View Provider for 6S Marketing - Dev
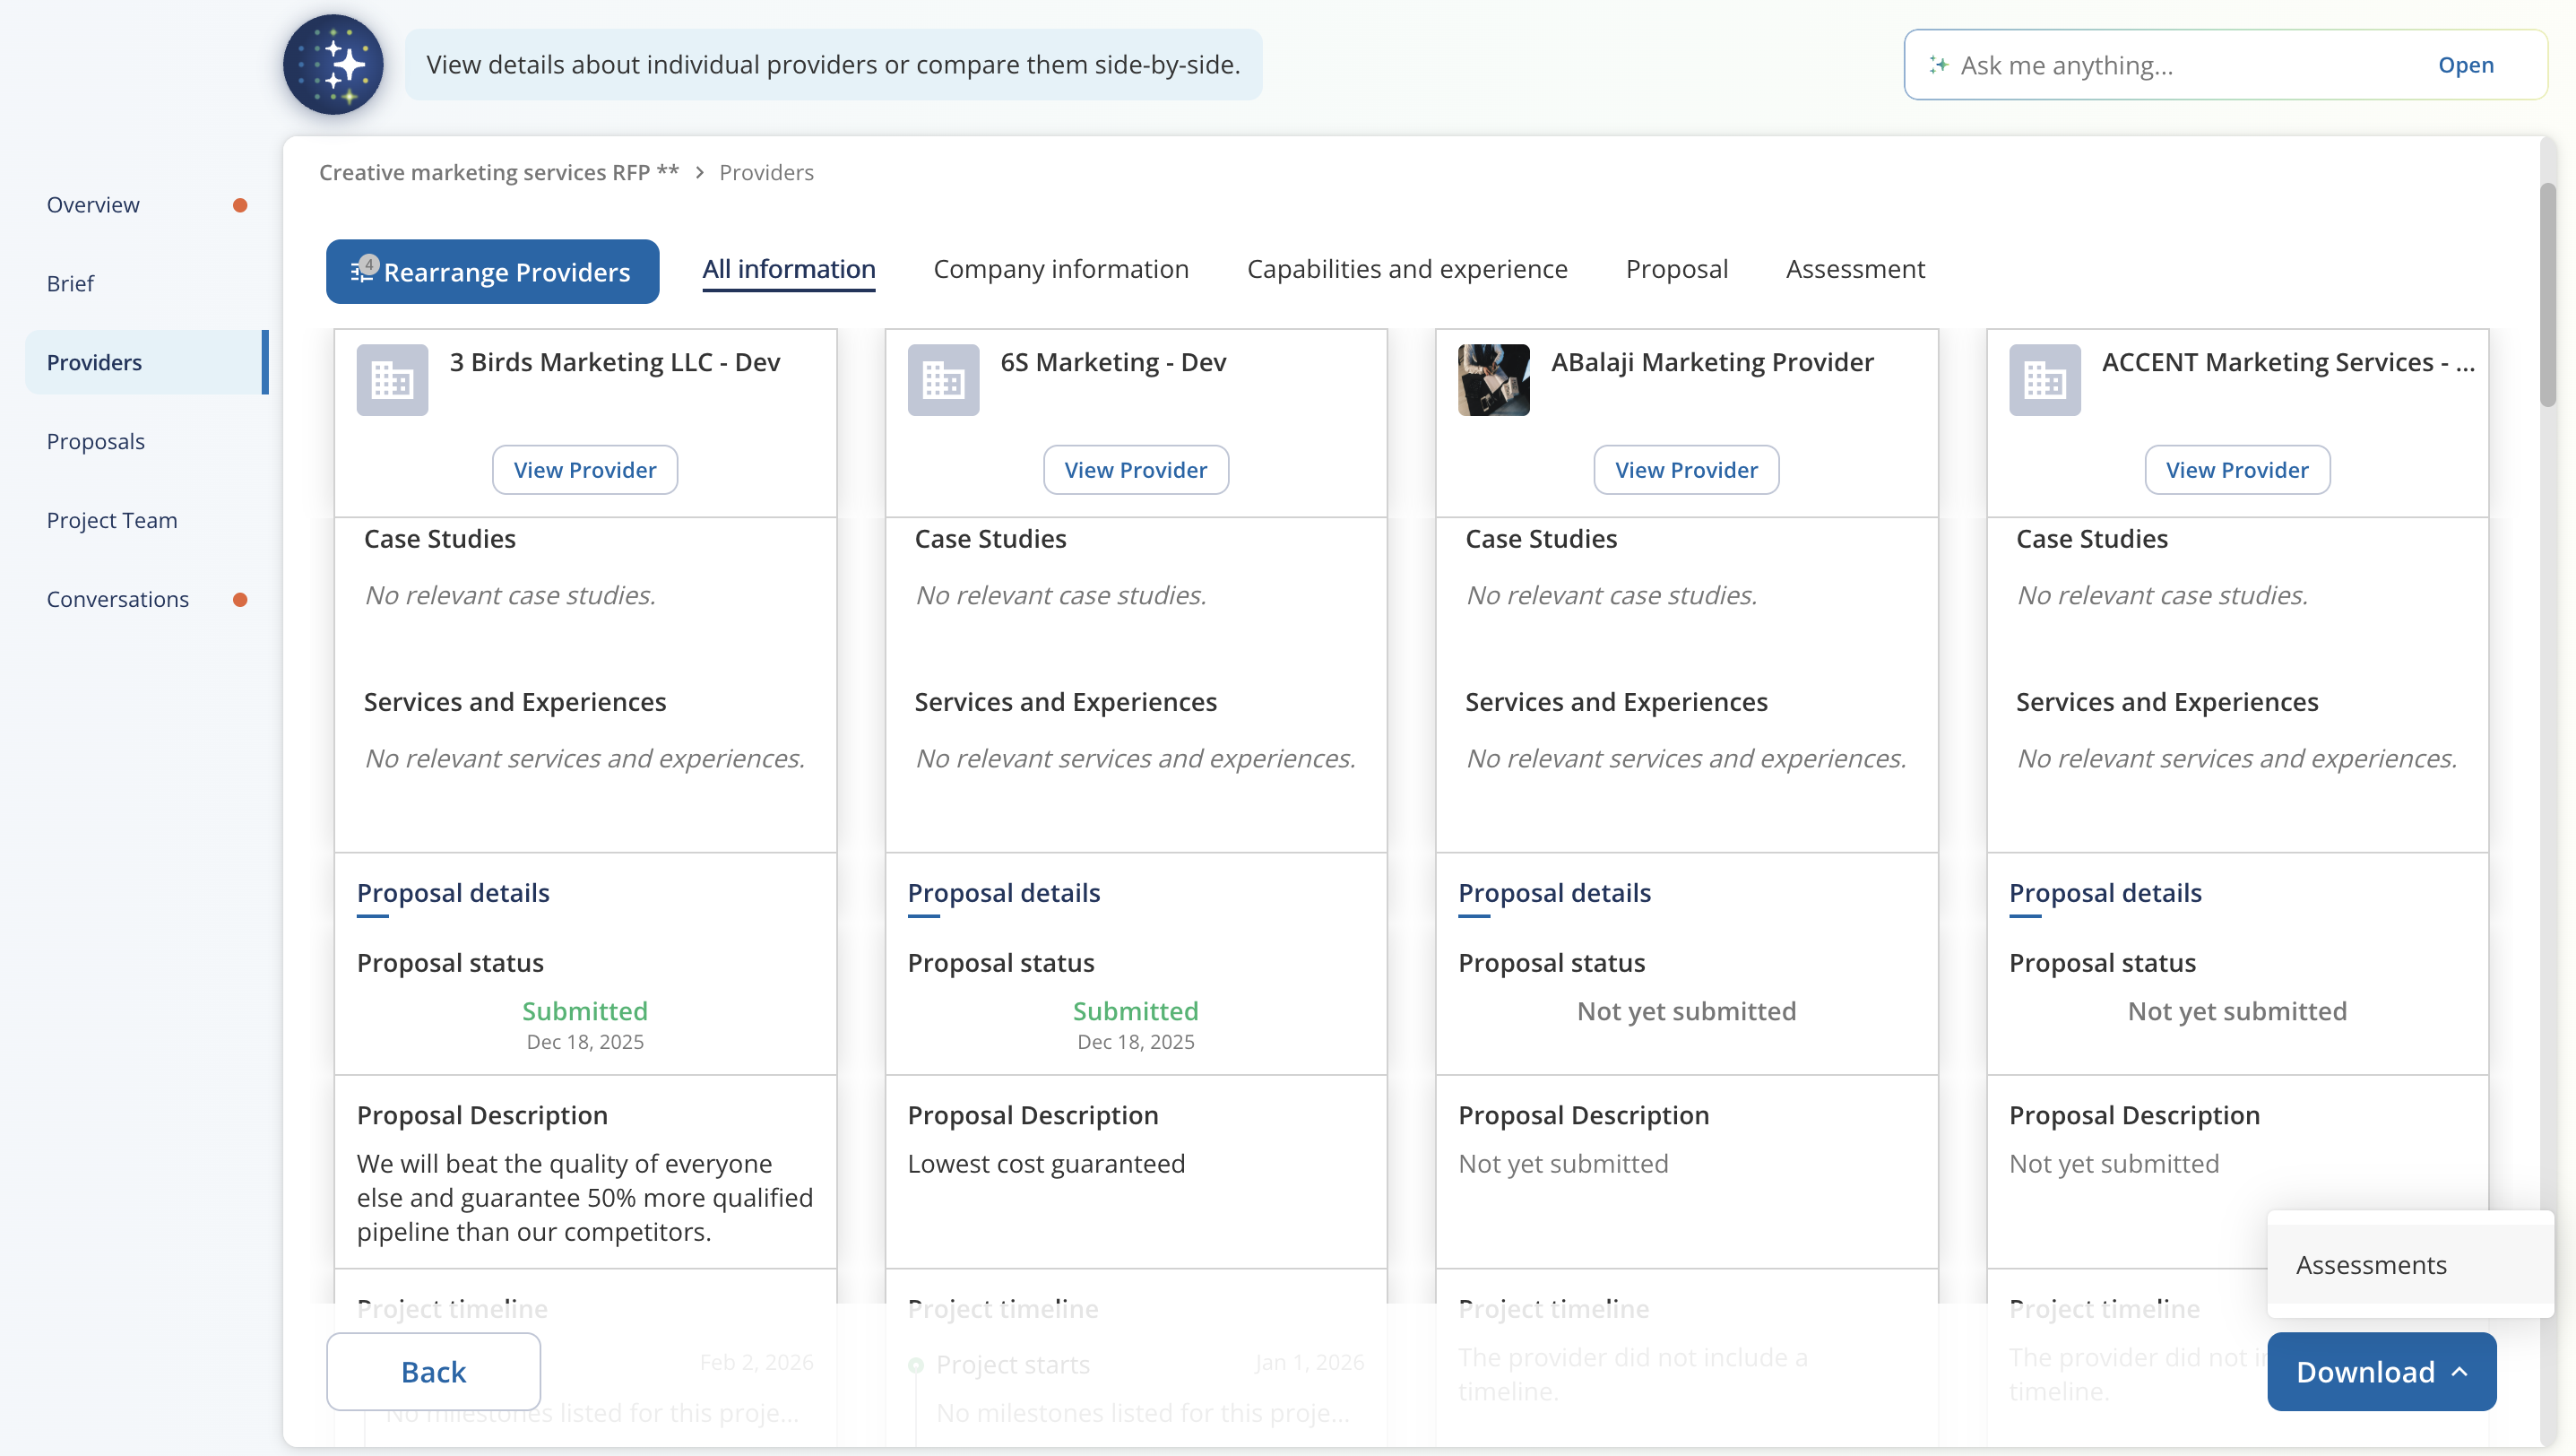Screen dimensions: 2576x1456 point(1135,470)
